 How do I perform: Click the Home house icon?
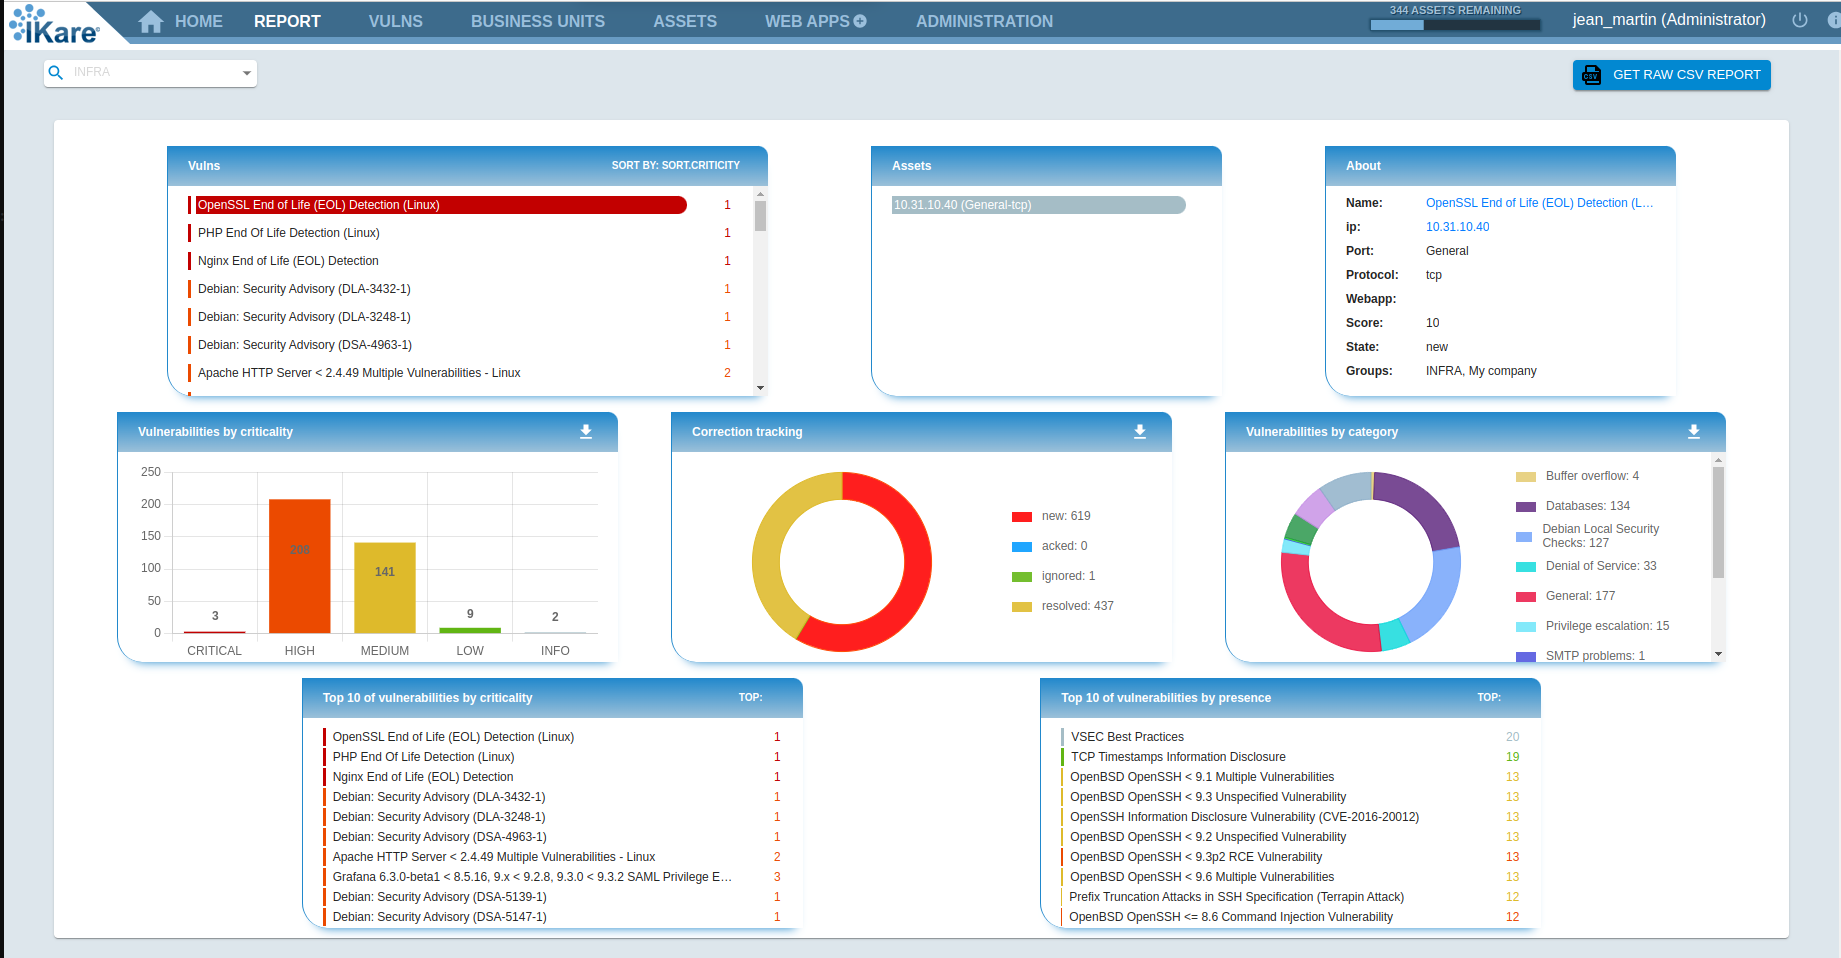pyautogui.click(x=151, y=22)
